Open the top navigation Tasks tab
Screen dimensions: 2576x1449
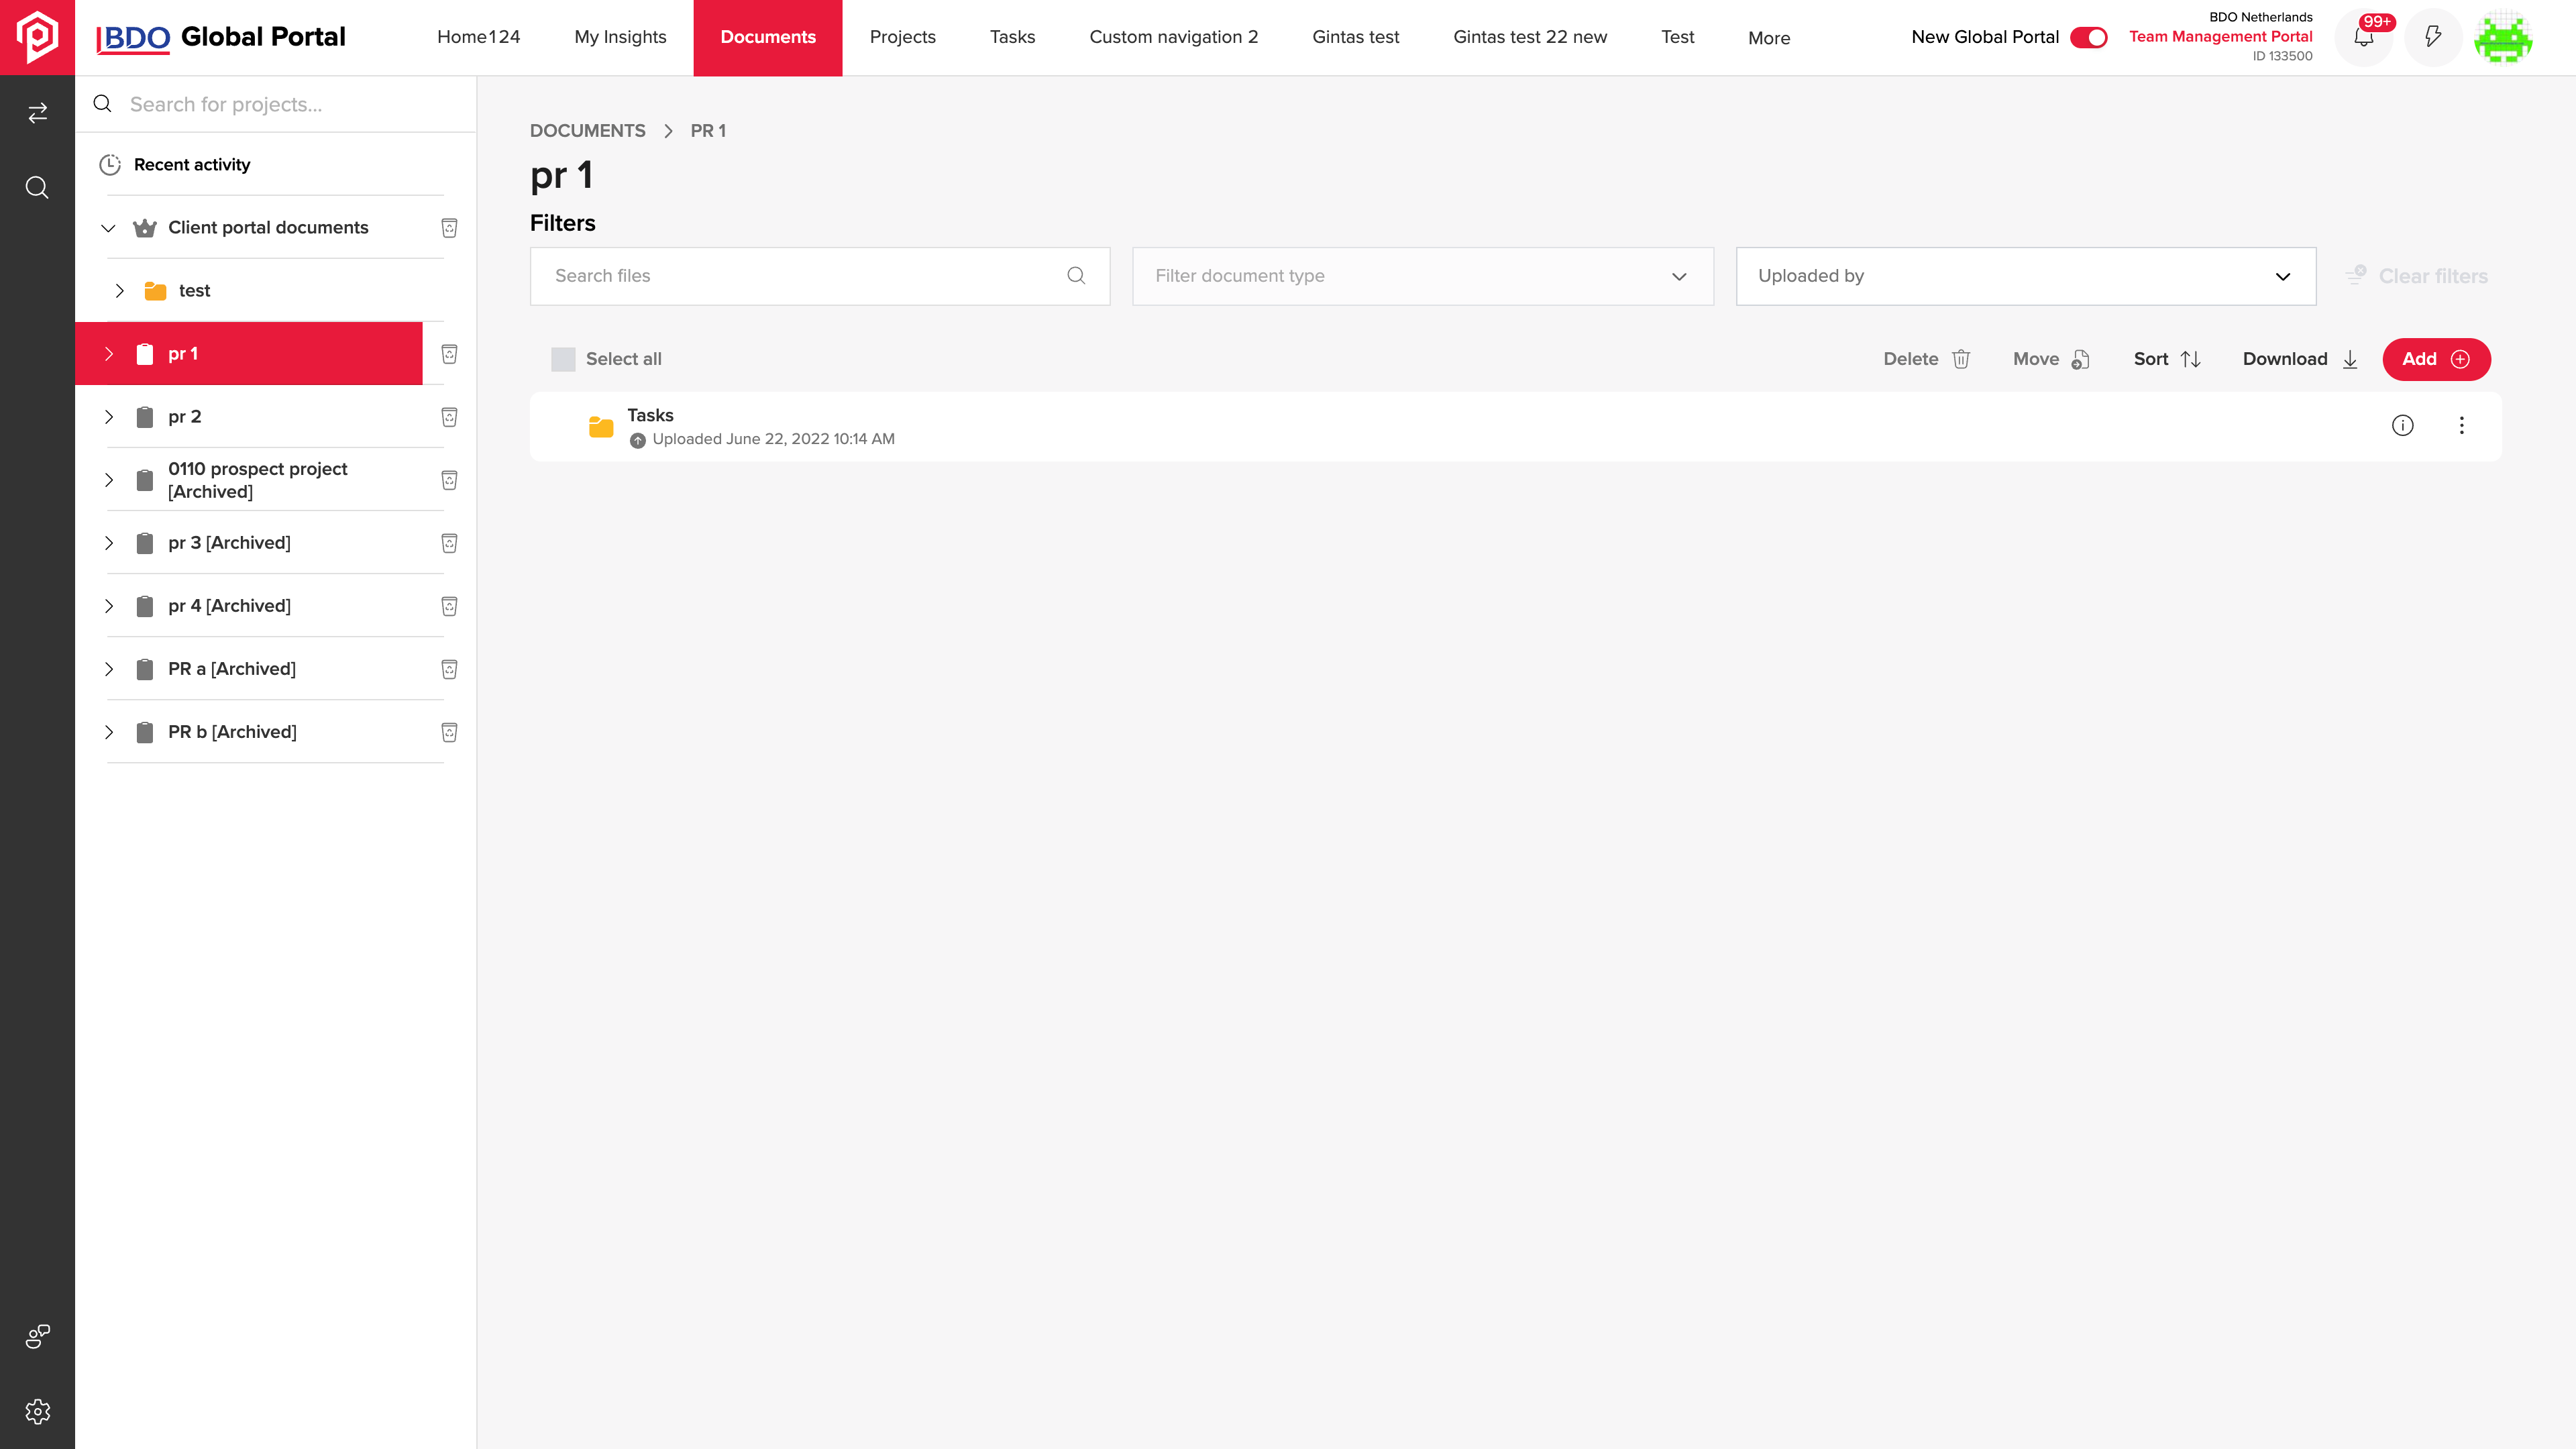click(x=1012, y=37)
